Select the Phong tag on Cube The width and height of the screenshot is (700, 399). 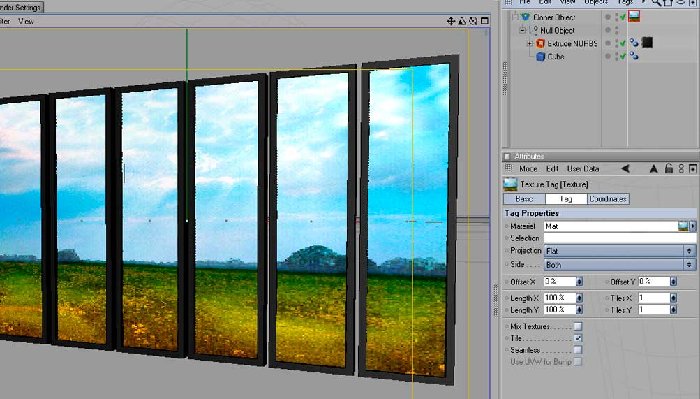(634, 56)
